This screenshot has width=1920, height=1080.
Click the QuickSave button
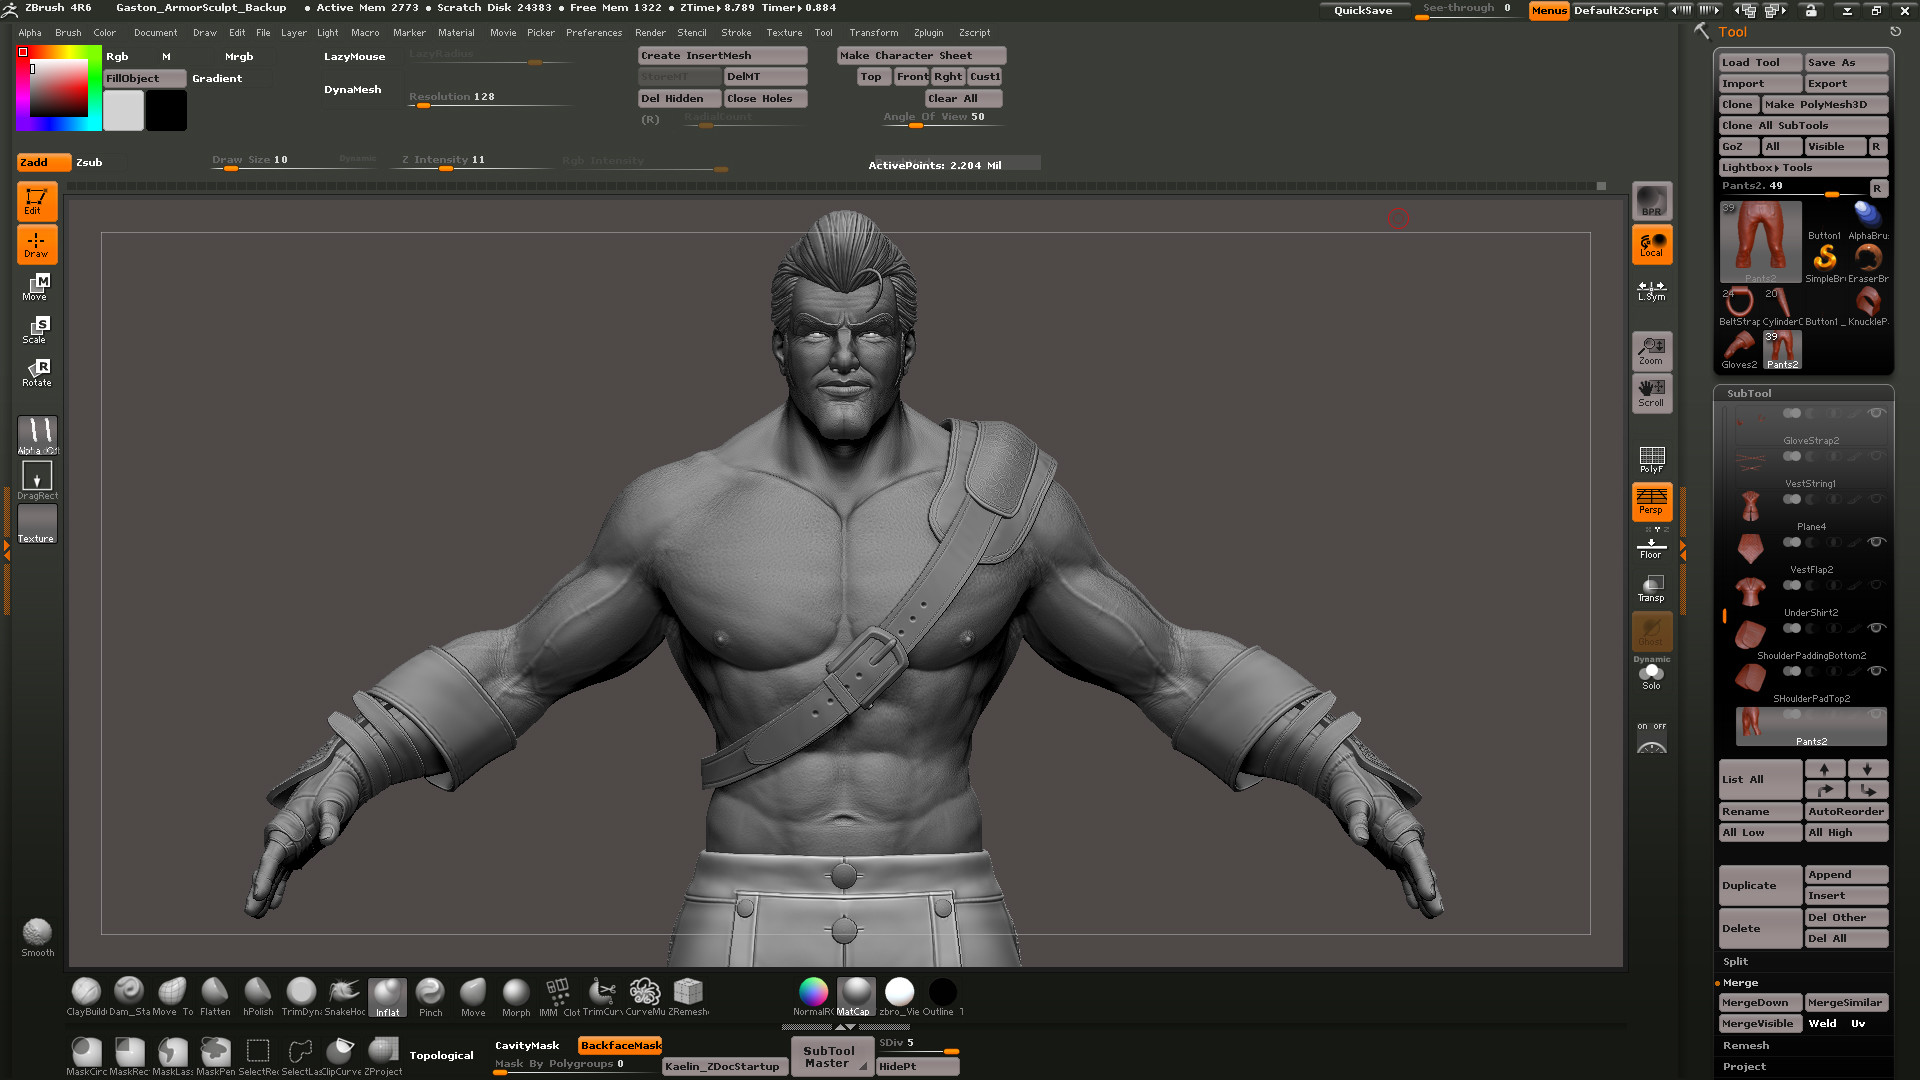tap(1362, 11)
